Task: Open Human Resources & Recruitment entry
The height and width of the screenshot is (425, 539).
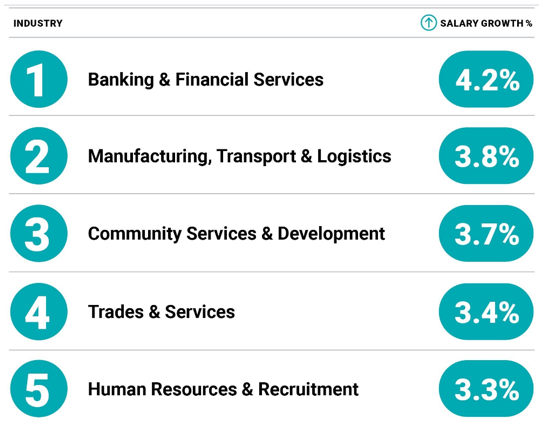Action: (223, 389)
